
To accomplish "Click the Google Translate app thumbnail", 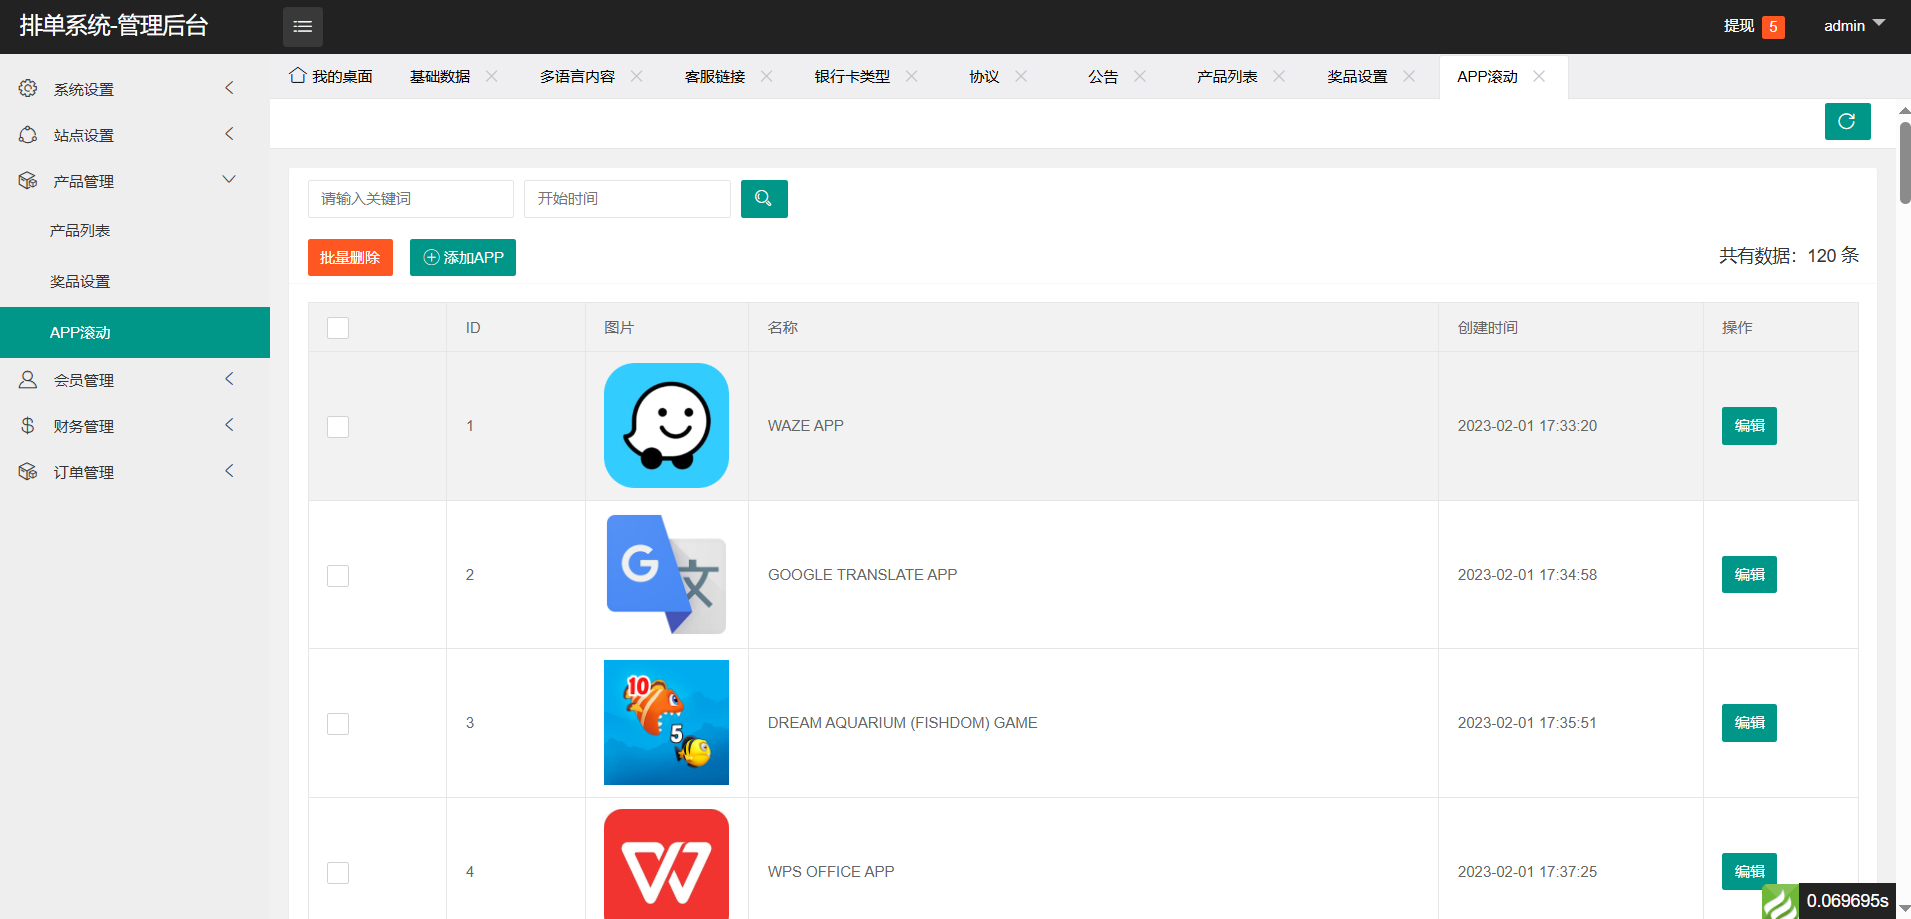I will tap(666, 574).
